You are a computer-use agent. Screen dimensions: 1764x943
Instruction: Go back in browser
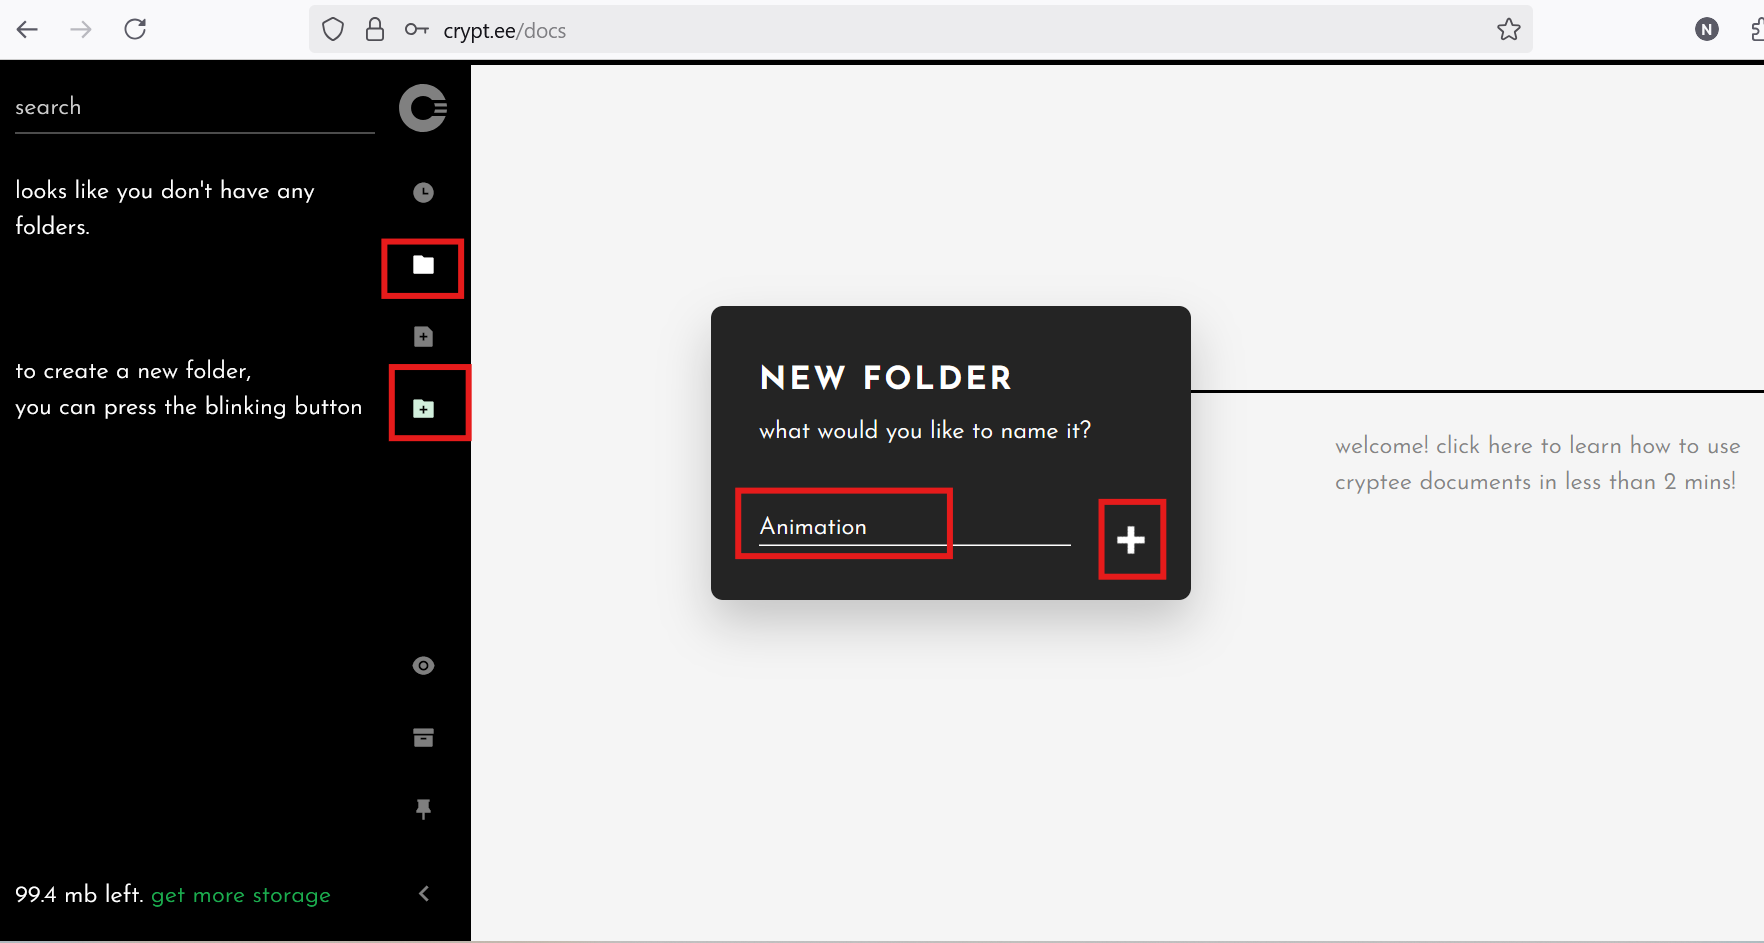tap(27, 30)
